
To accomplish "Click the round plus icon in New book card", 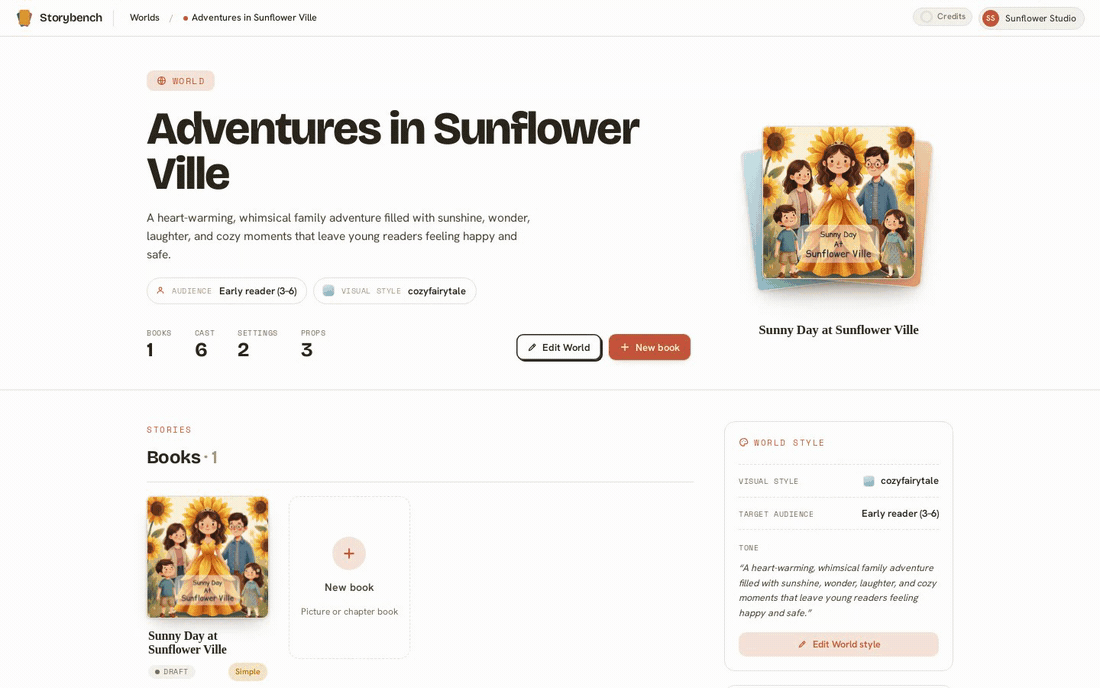I will [349, 553].
